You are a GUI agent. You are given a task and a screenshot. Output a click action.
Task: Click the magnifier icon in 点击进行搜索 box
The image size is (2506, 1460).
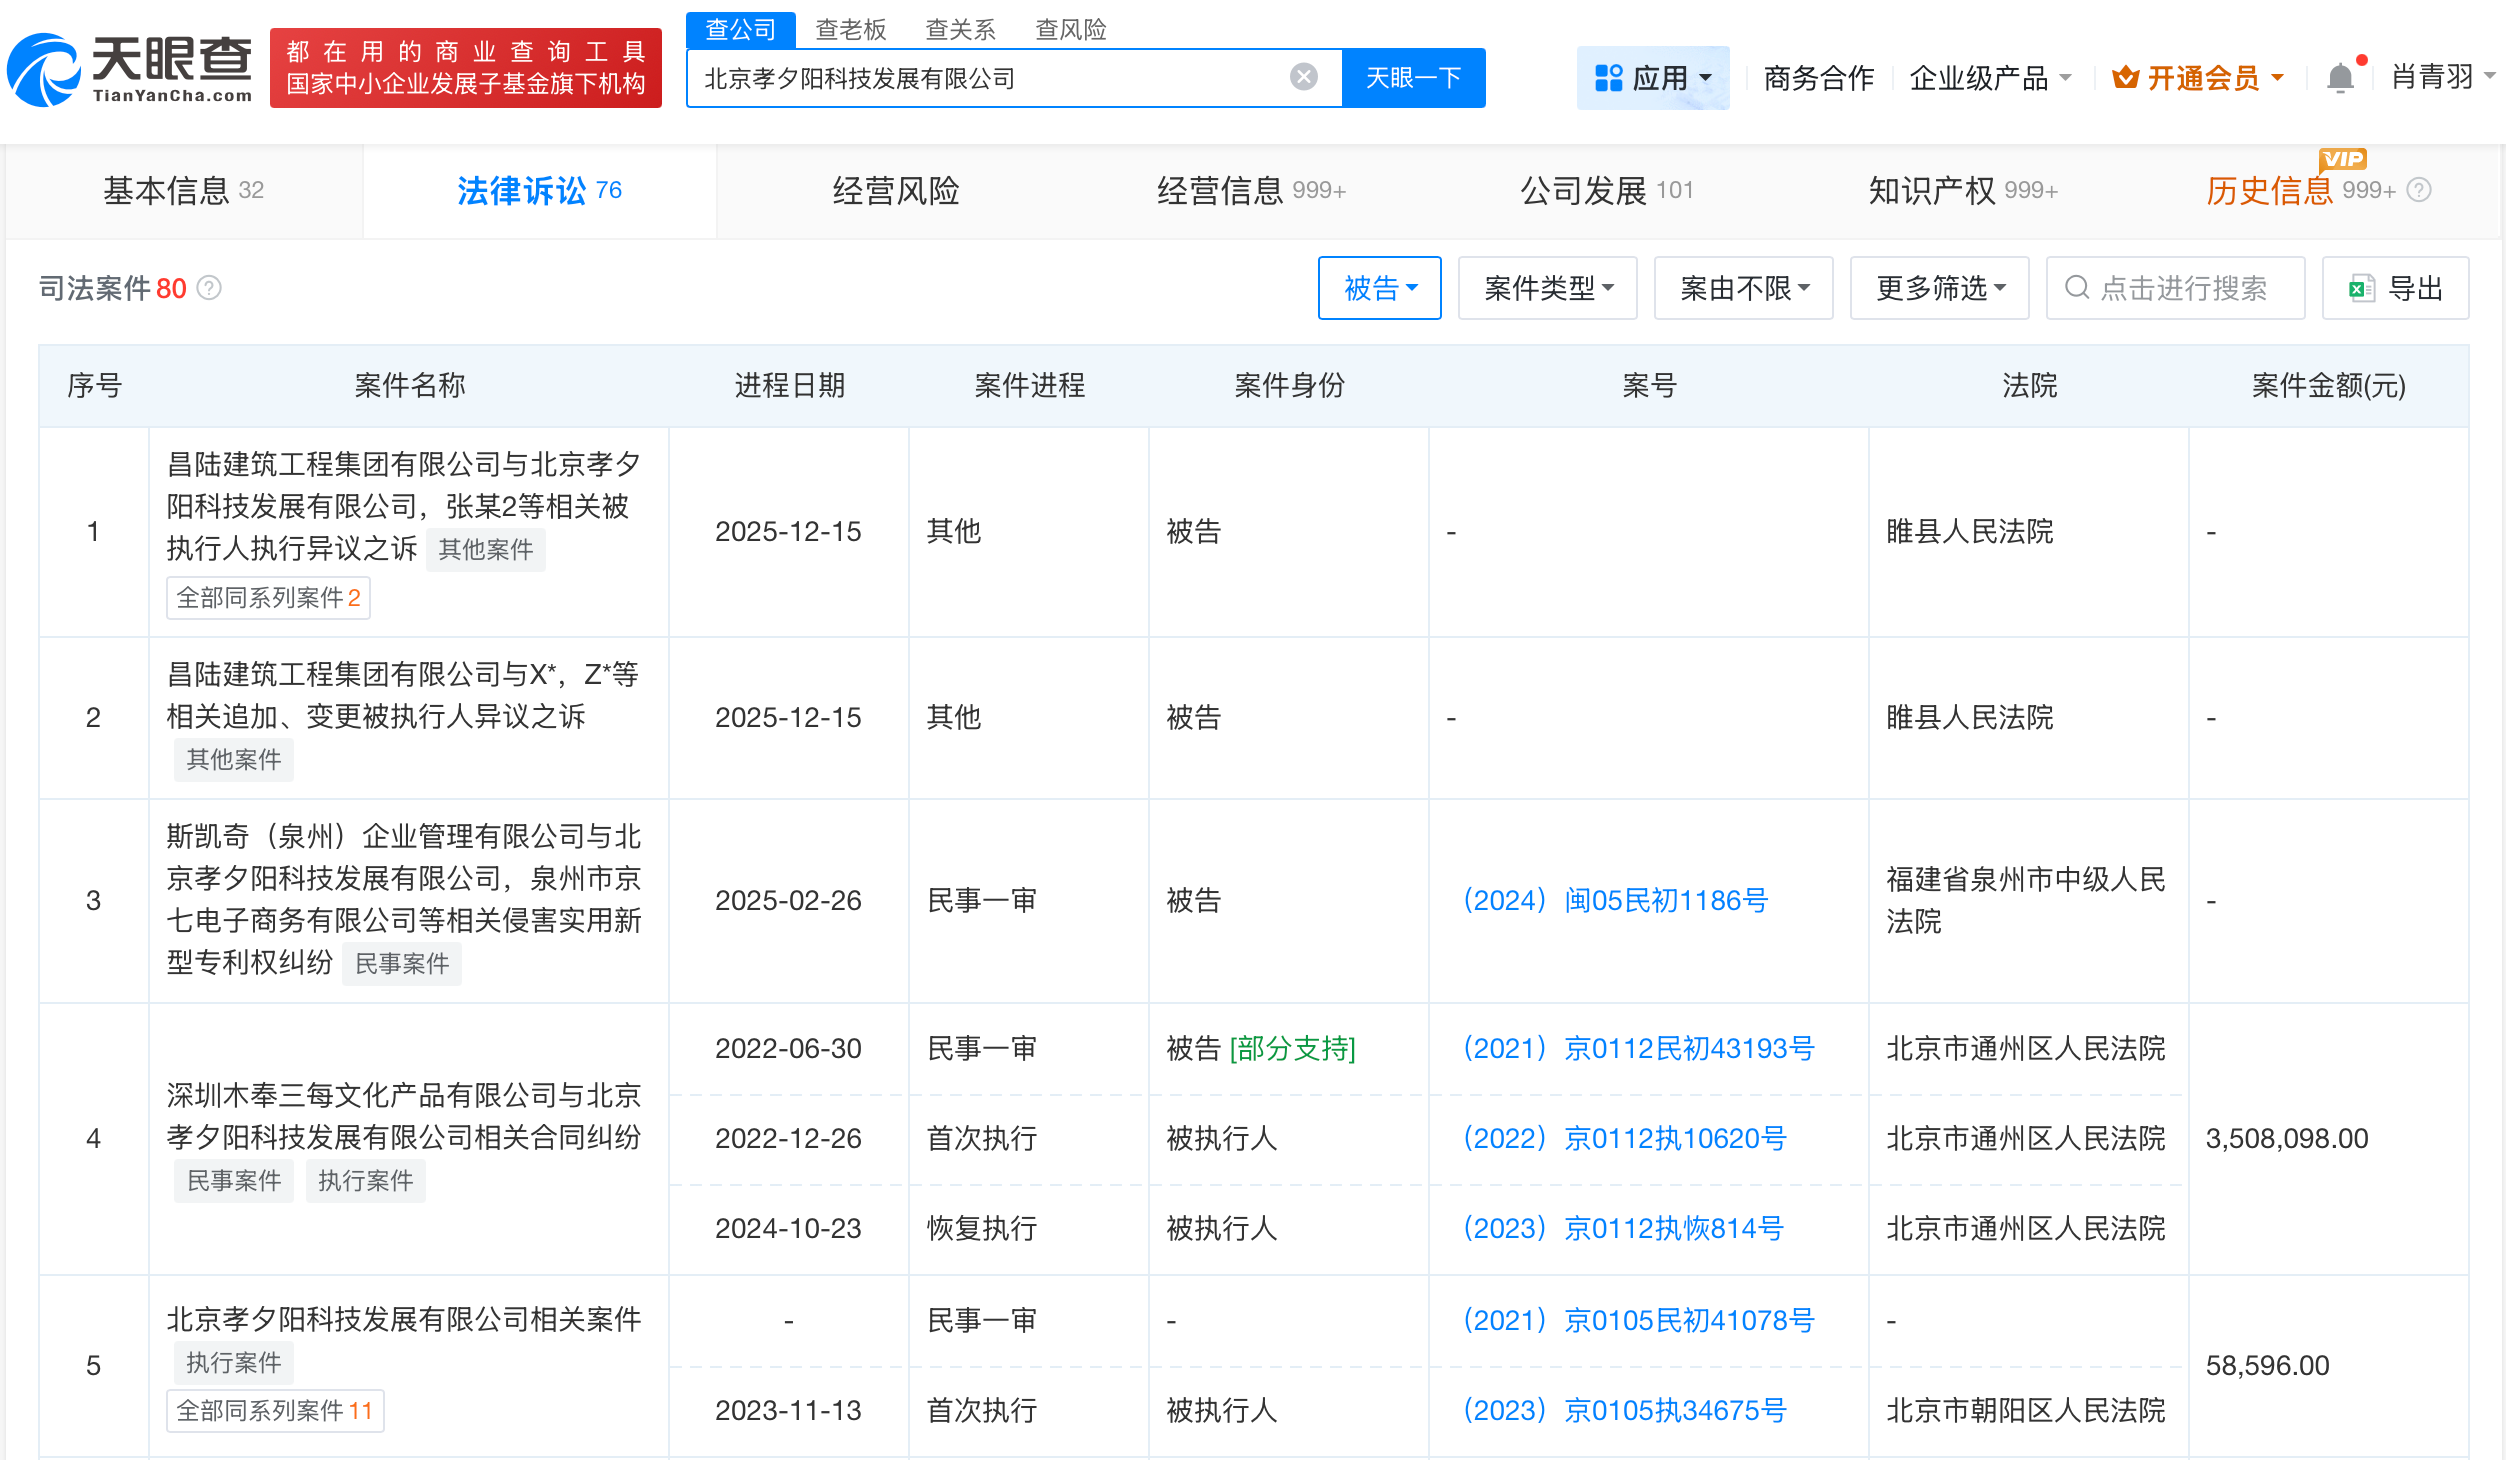[2078, 288]
